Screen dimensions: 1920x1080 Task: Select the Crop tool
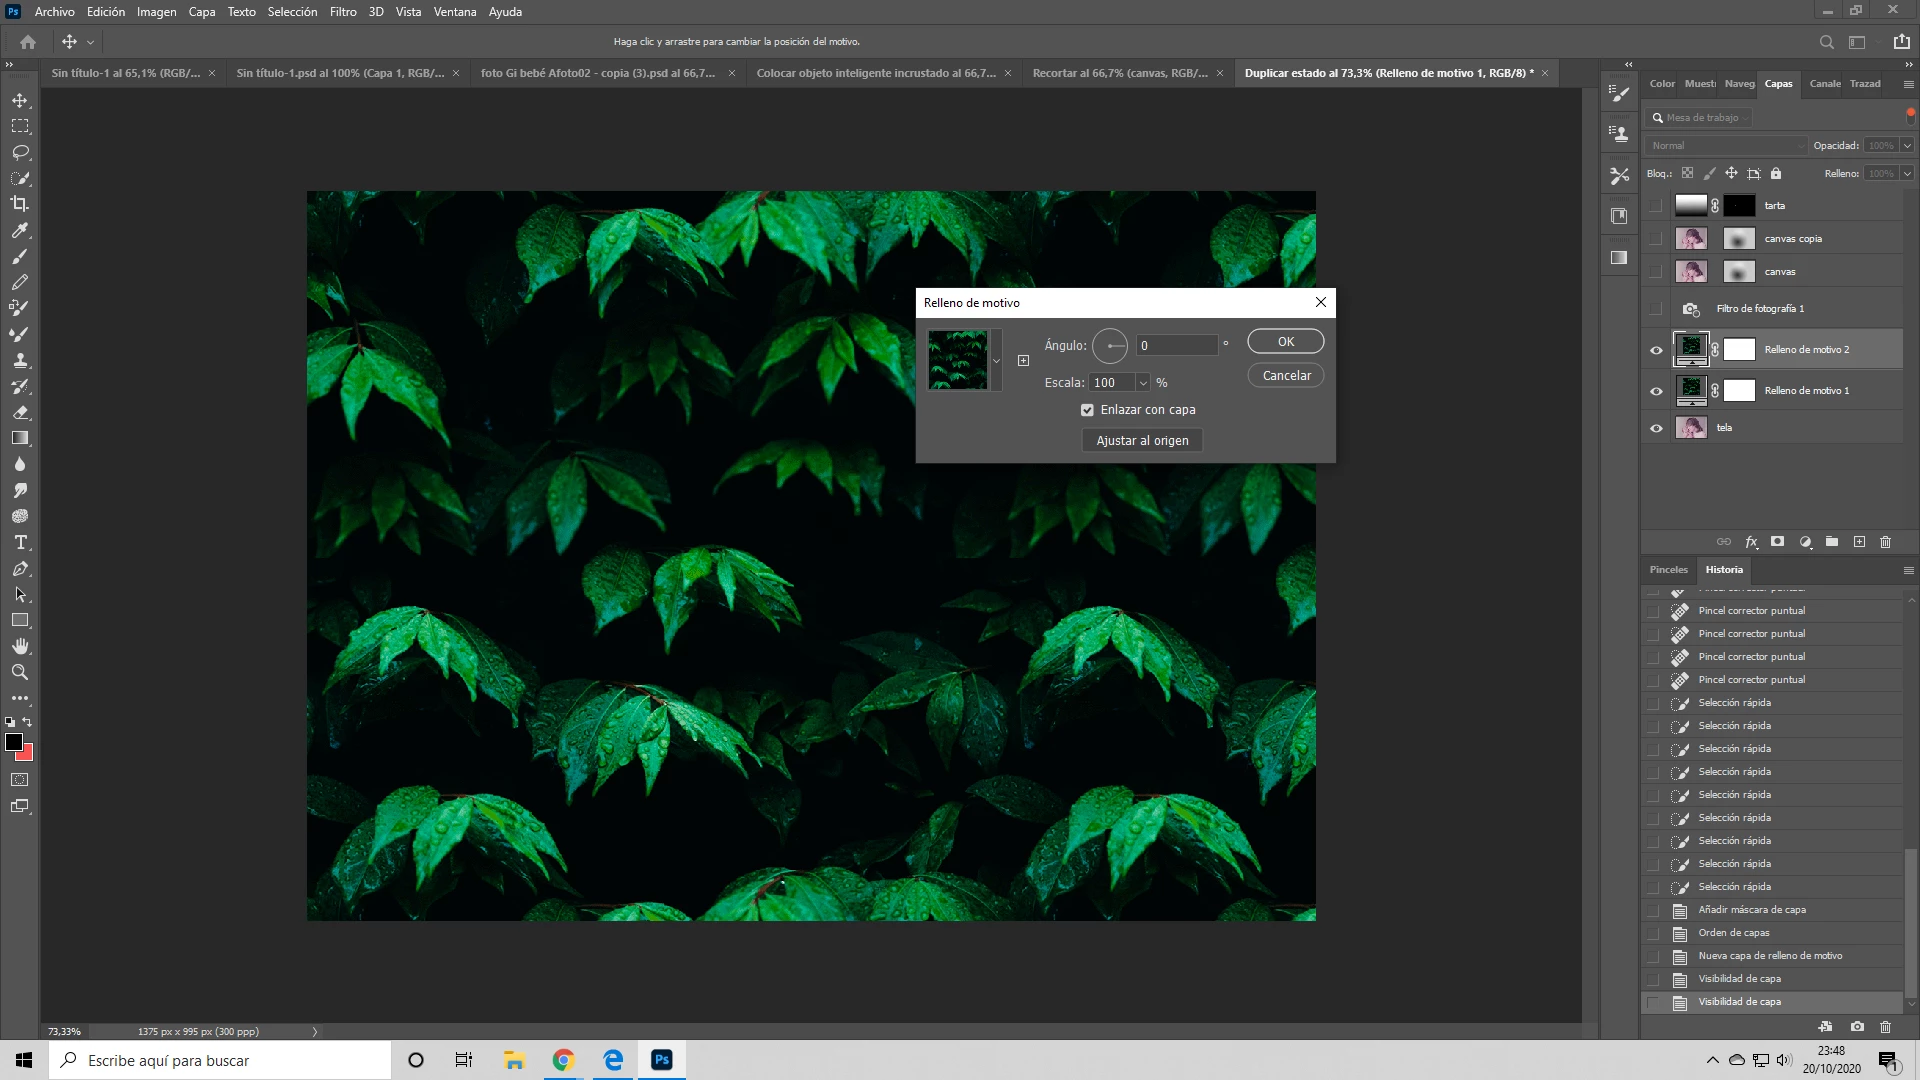[x=20, y=204]
